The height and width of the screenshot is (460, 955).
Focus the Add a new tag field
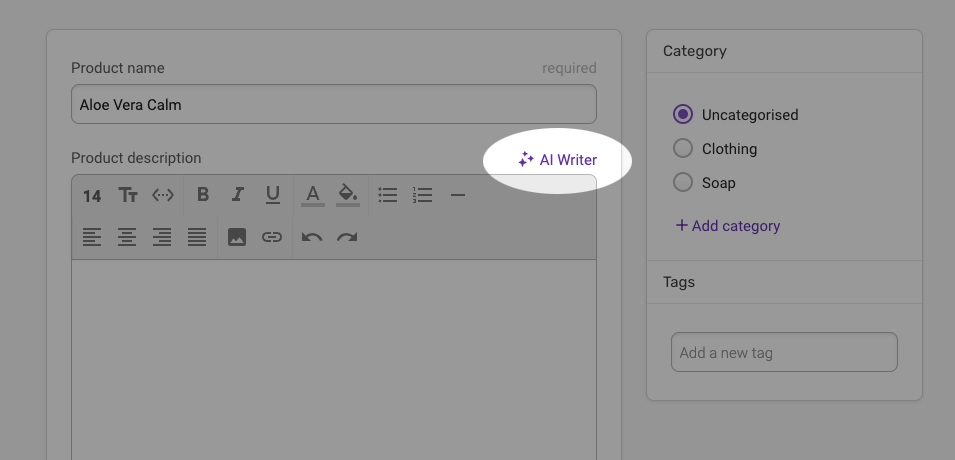click(784, 352)
